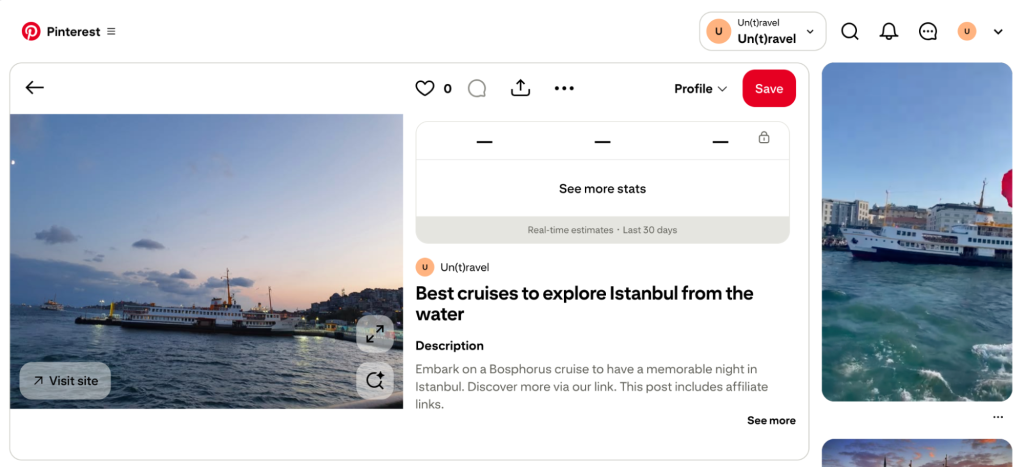This screenshot has width=1024, height=467.
Task: Click the main Istanbul sunset ferry image
Action: (x=206, y=261)
